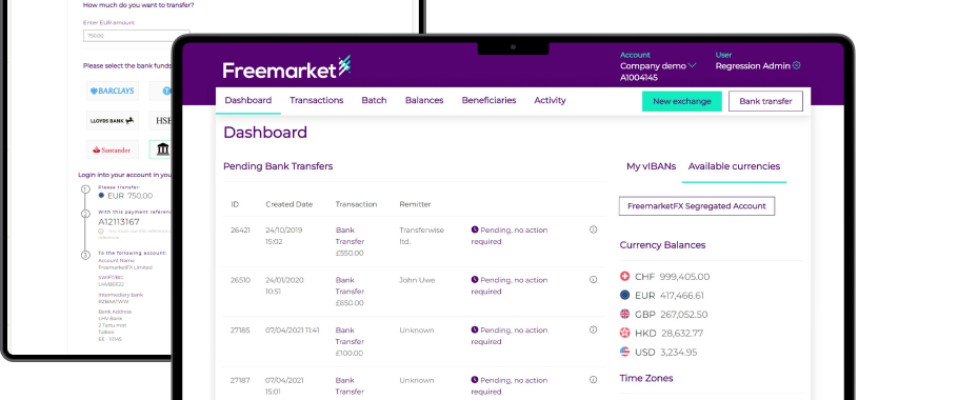This screenshot has width=978, height=400.
Task: Select Barclays bank in the back window
Action: tap(112, 90)
